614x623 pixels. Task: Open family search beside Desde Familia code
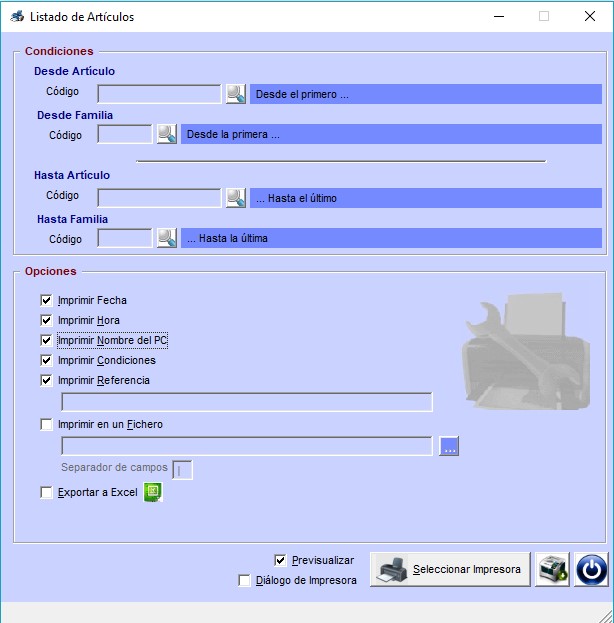pos(167,134)
